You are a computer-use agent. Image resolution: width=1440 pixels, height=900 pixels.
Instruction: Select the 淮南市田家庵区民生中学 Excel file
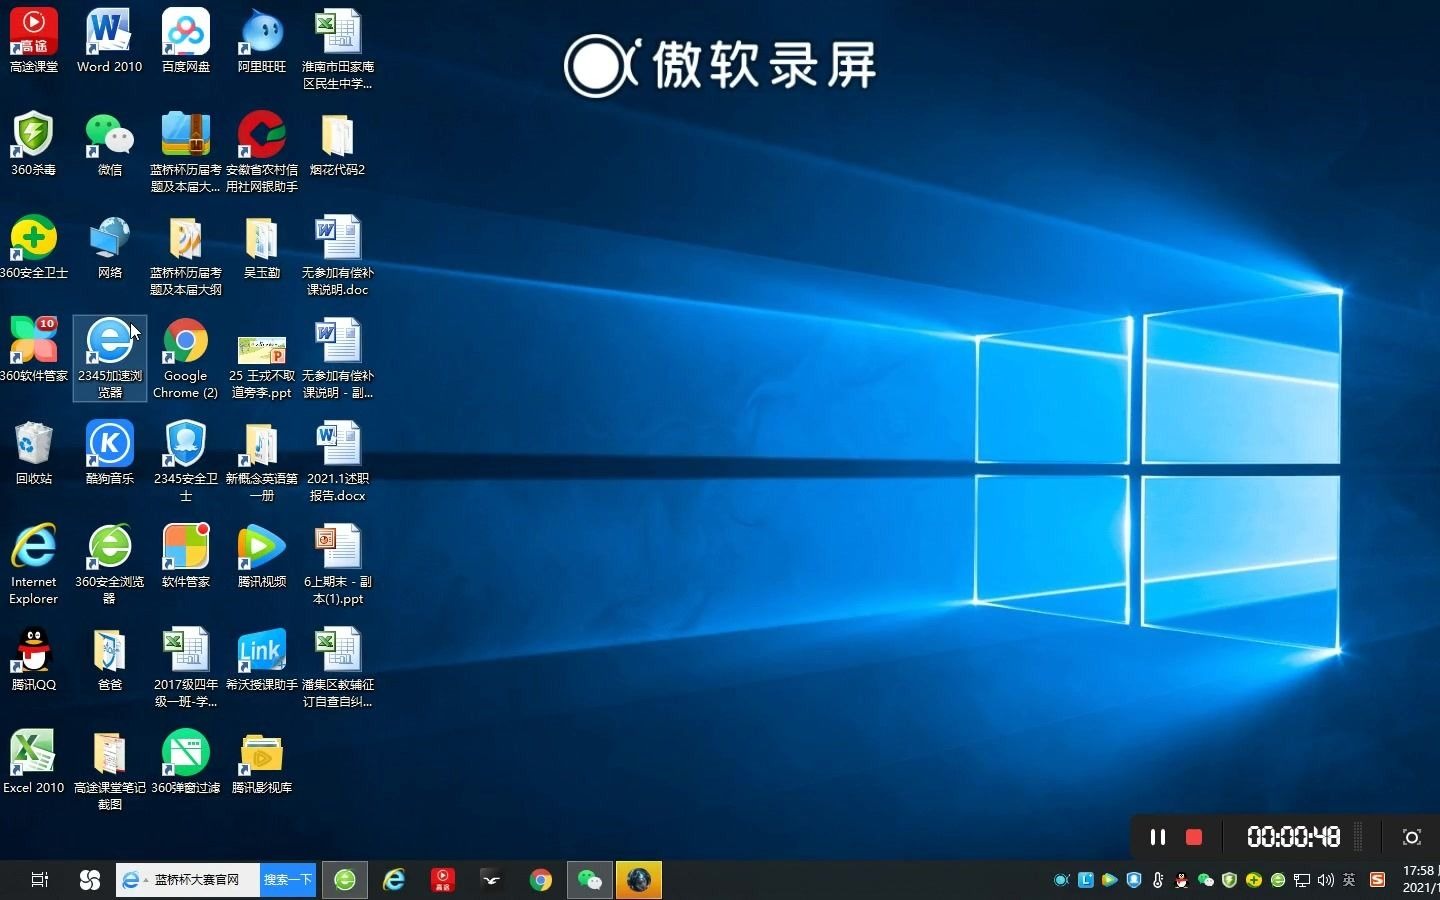tap(338, 49)
